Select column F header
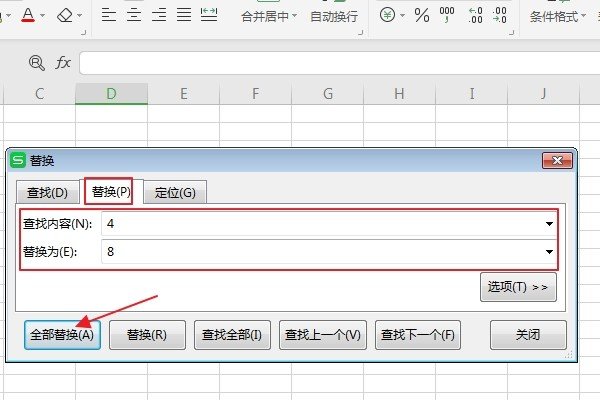600x400 pixels. pos(256,94)
